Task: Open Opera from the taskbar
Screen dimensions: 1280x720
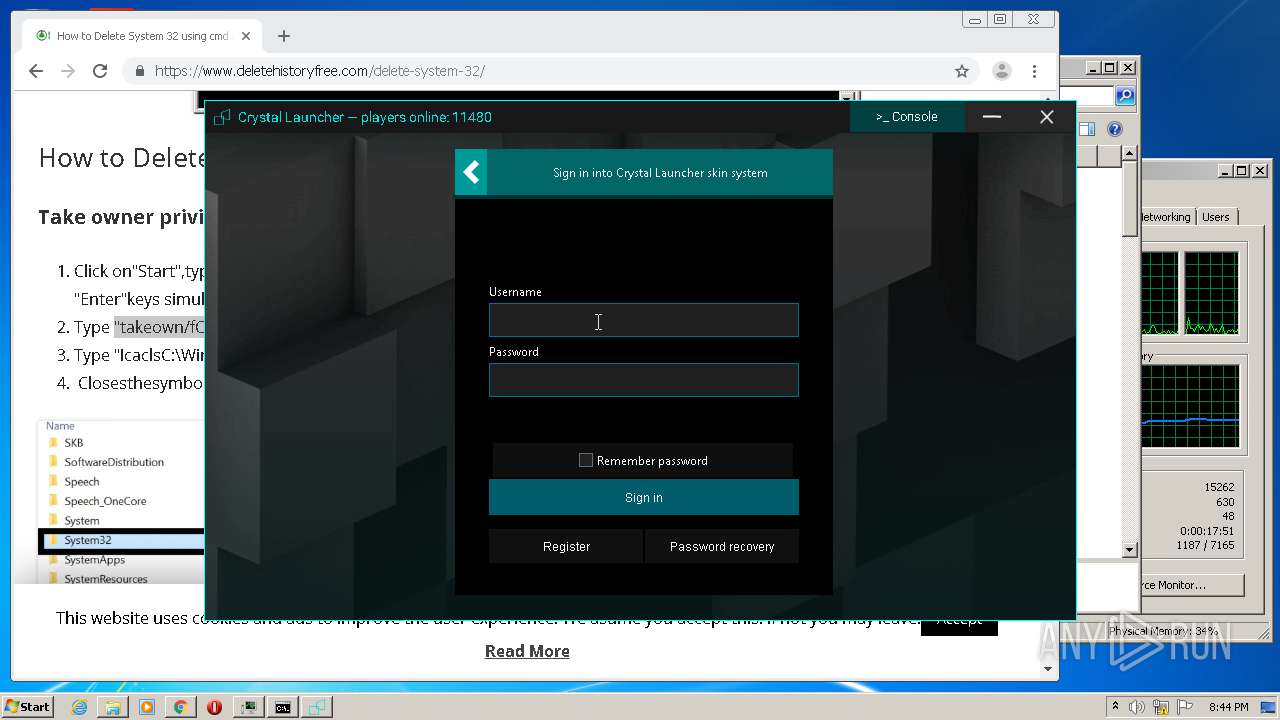Action: (214, 707)
